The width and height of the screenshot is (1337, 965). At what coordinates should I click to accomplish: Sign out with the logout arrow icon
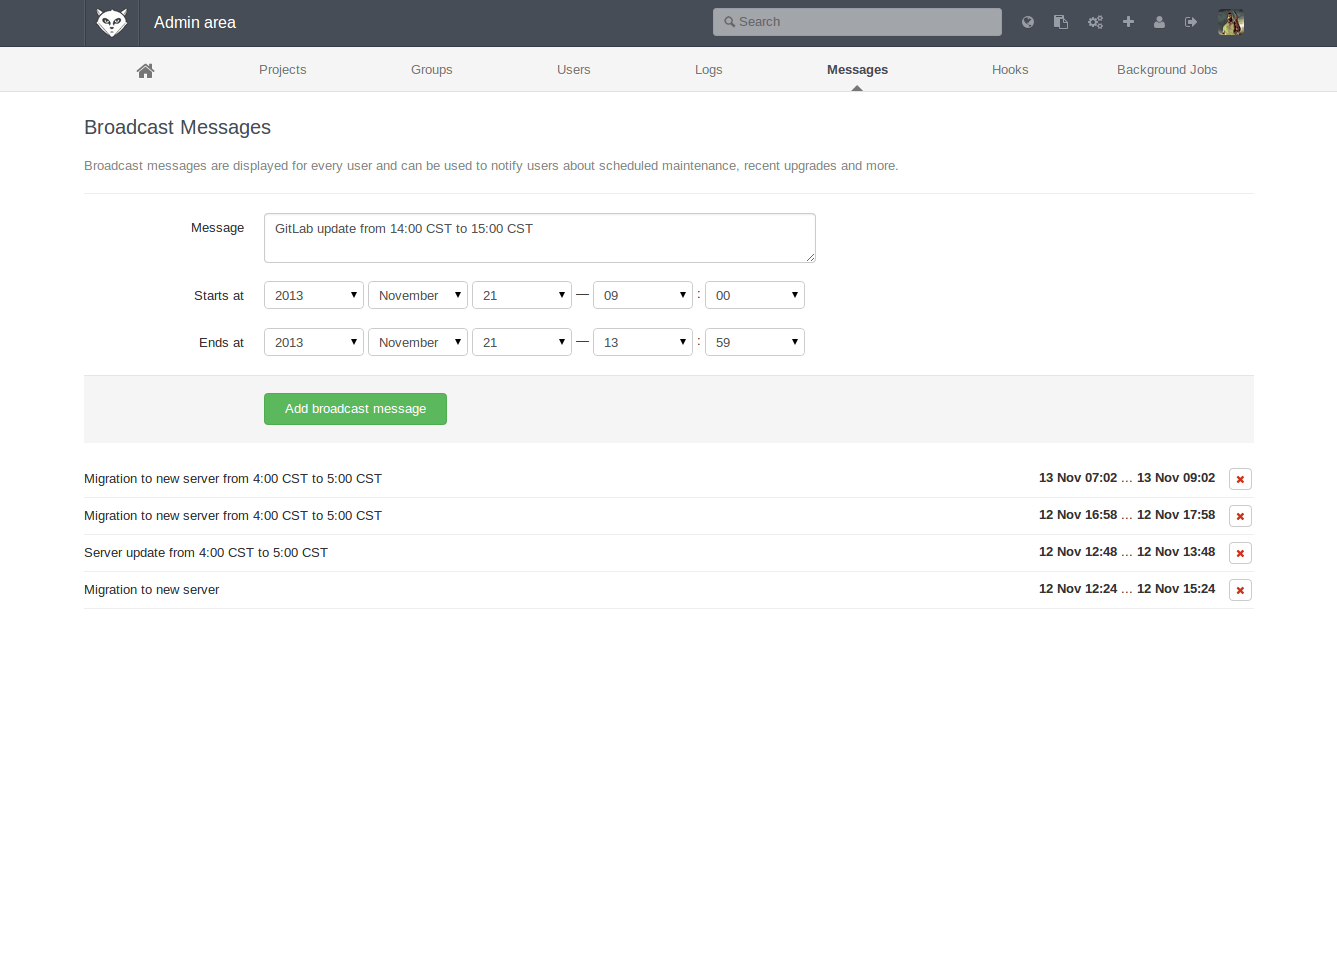point(1191,22)
